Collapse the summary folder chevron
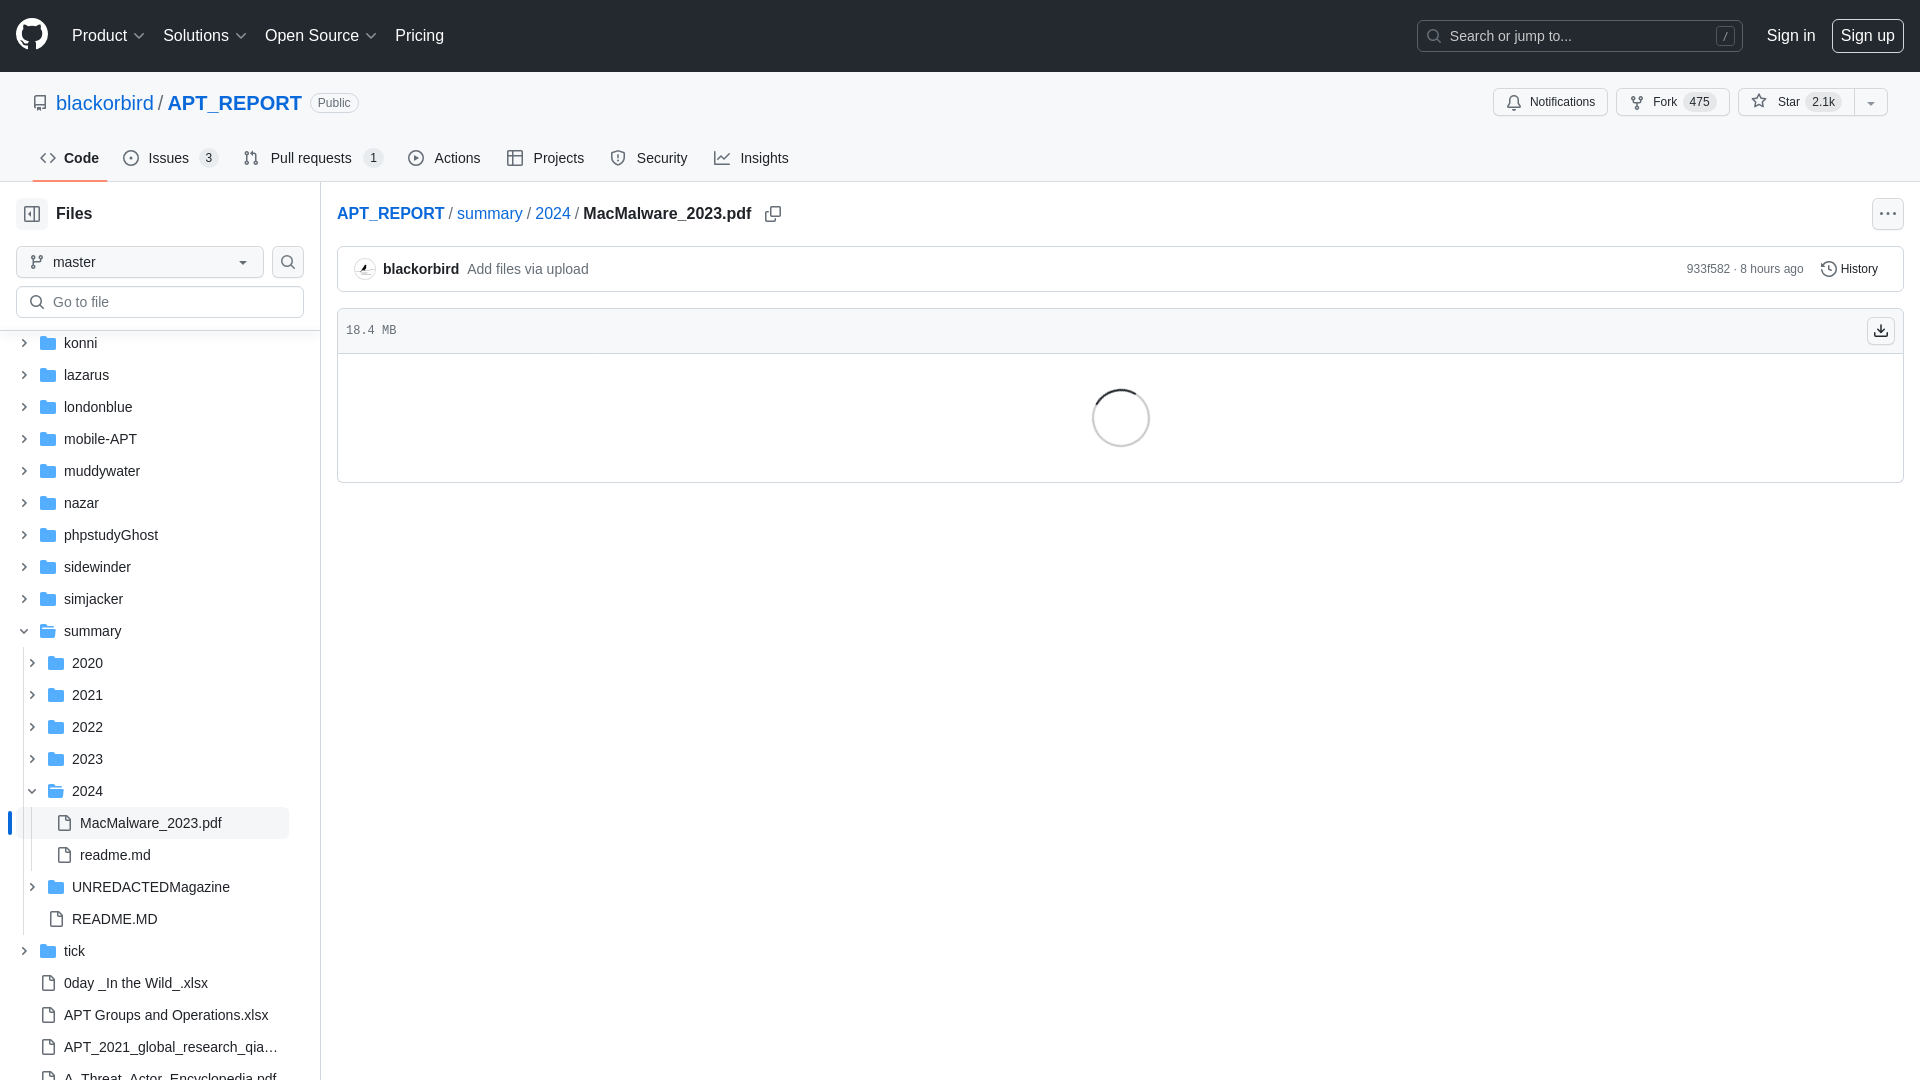Viewport: 1920px width, 1080px height. point(24,631)
